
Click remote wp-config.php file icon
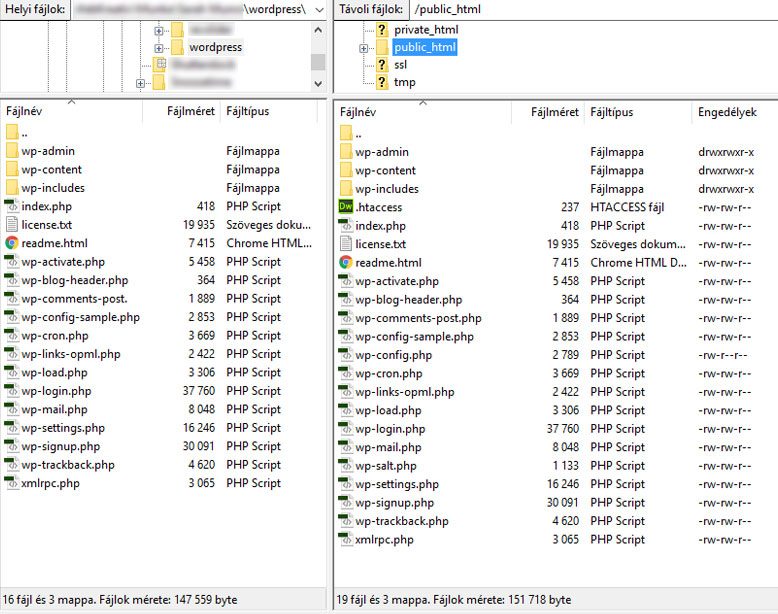[x=345, y=354]
